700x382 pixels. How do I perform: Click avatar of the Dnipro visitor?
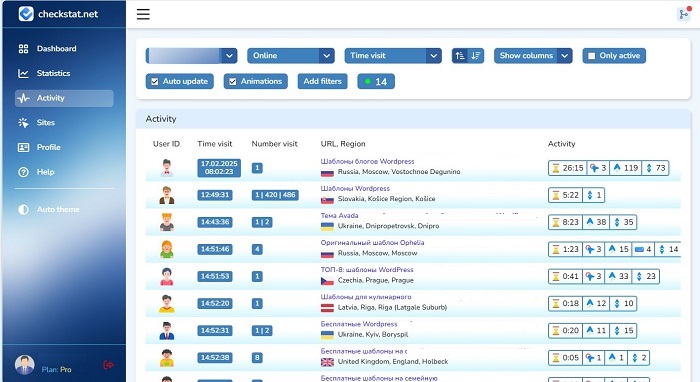(167, 222)
